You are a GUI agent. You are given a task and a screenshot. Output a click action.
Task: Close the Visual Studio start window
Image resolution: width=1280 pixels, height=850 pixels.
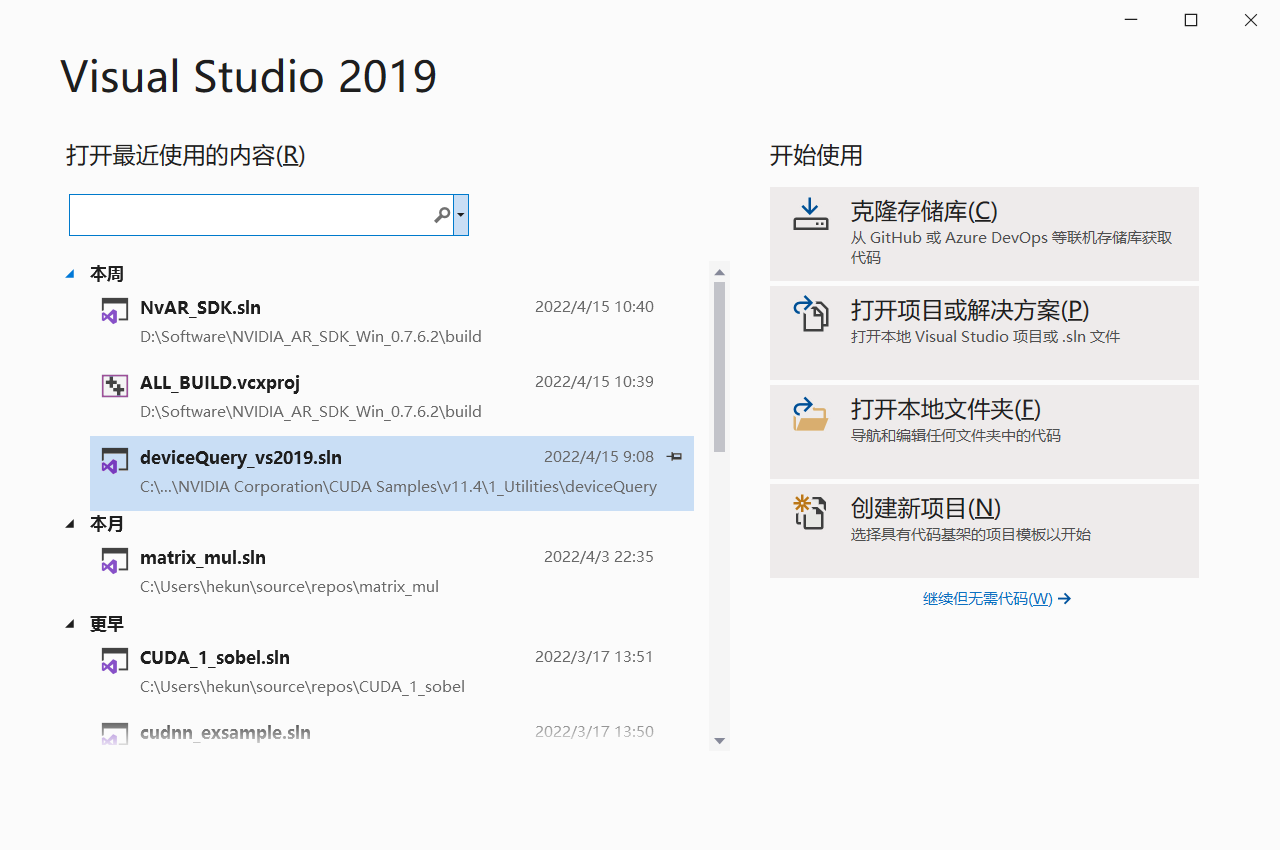pyautogui.click(x=1251, y=20)
